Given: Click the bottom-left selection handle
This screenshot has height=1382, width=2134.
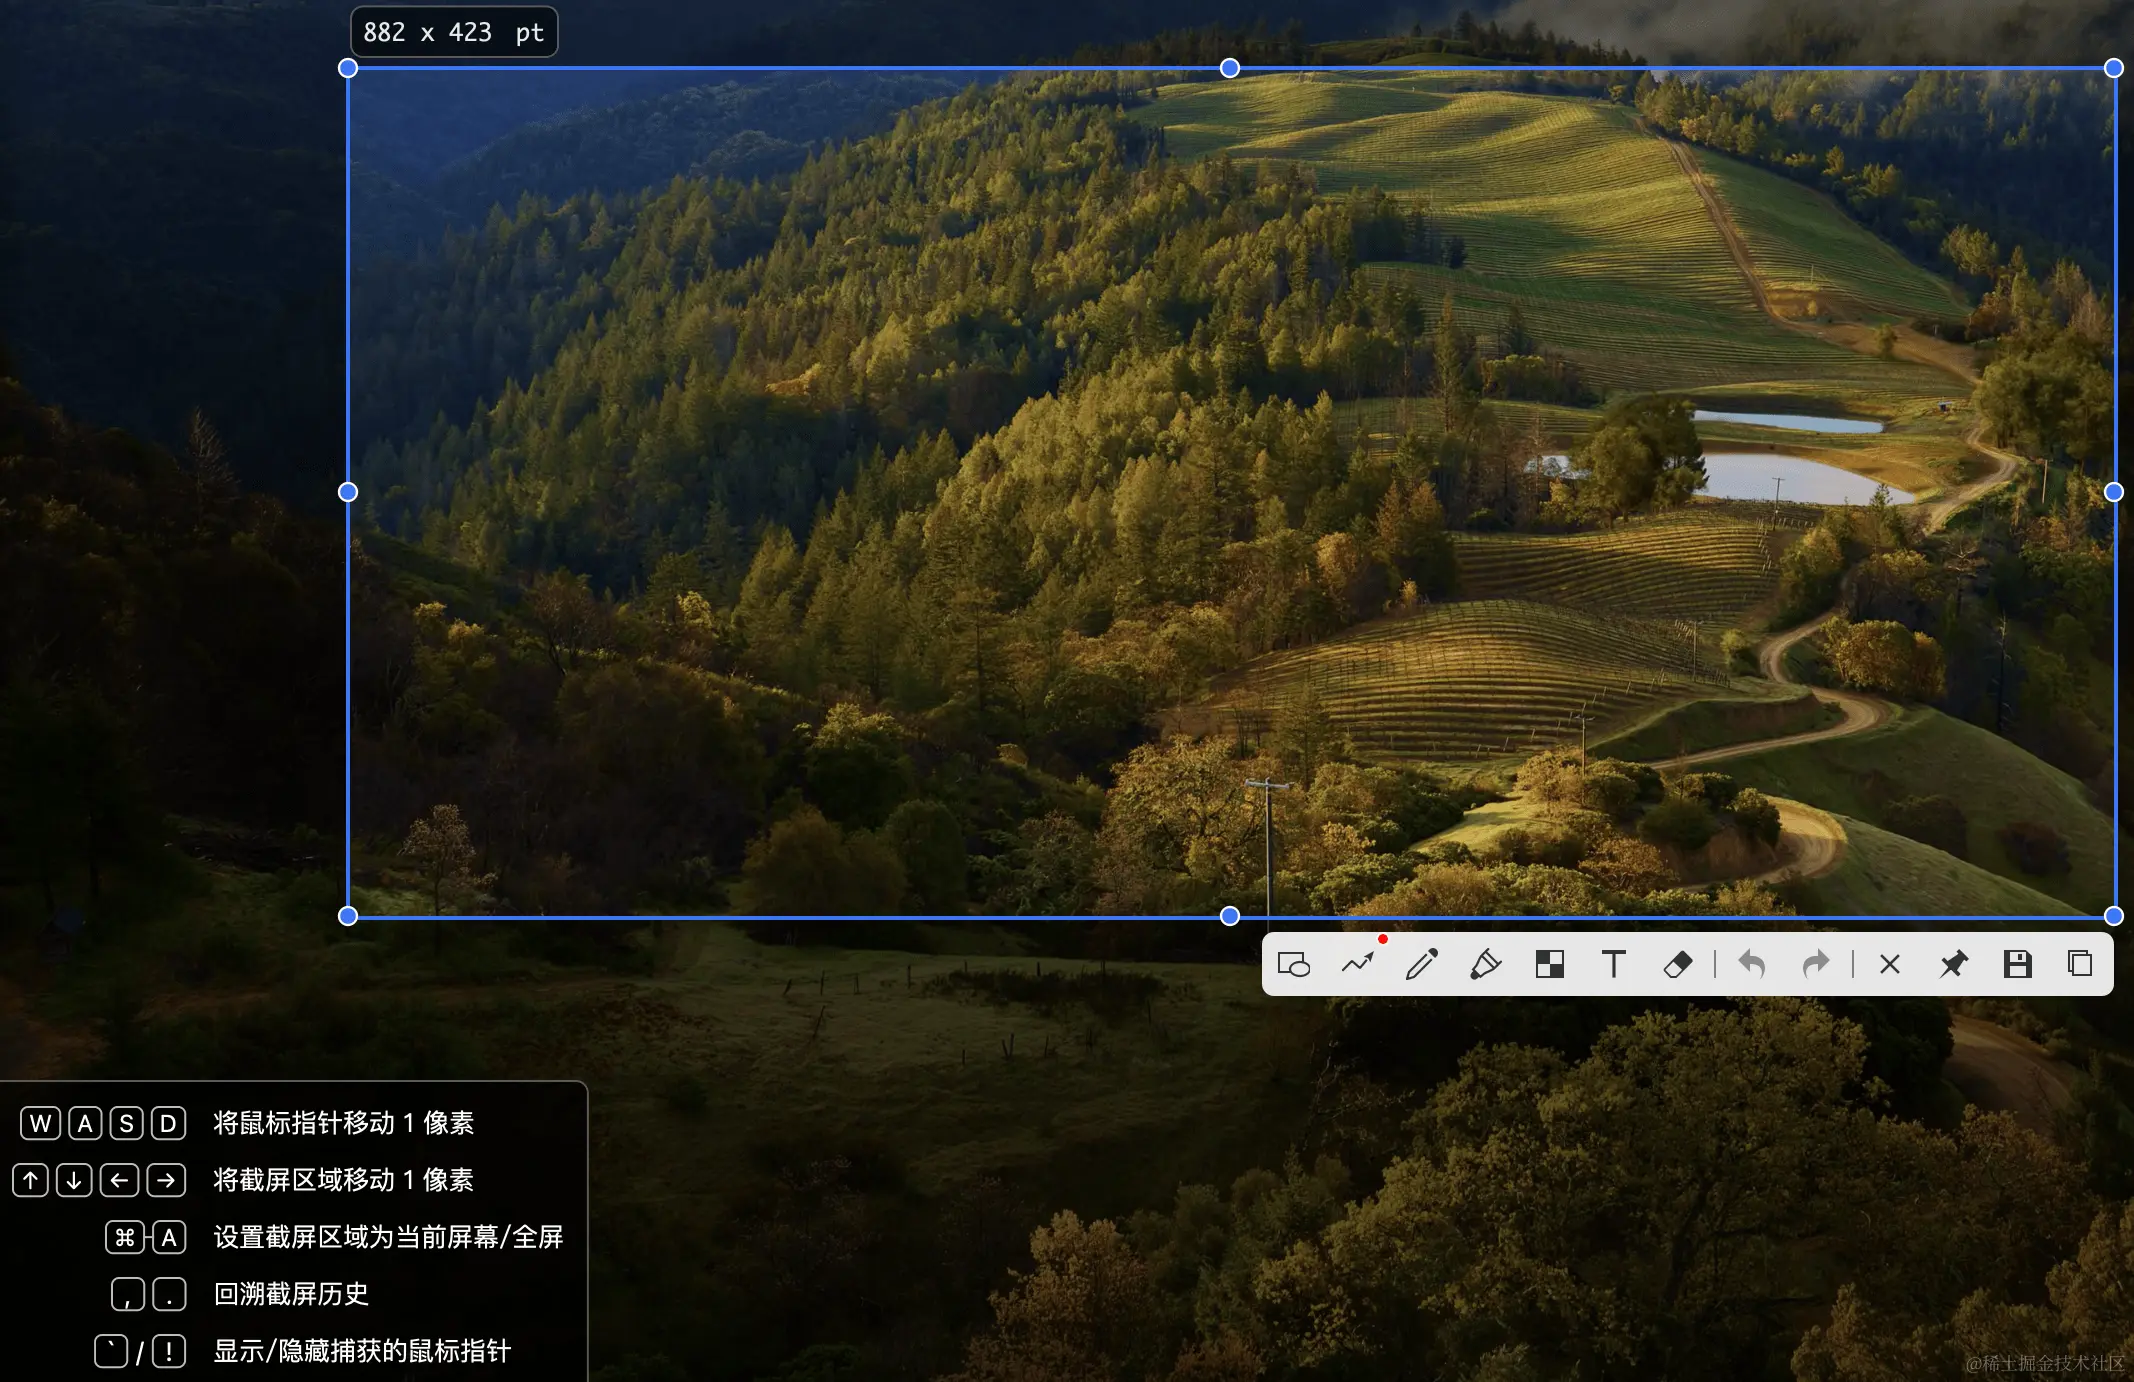Looking at the screenshot, I should pyautogui.click(x=348, y=916).
